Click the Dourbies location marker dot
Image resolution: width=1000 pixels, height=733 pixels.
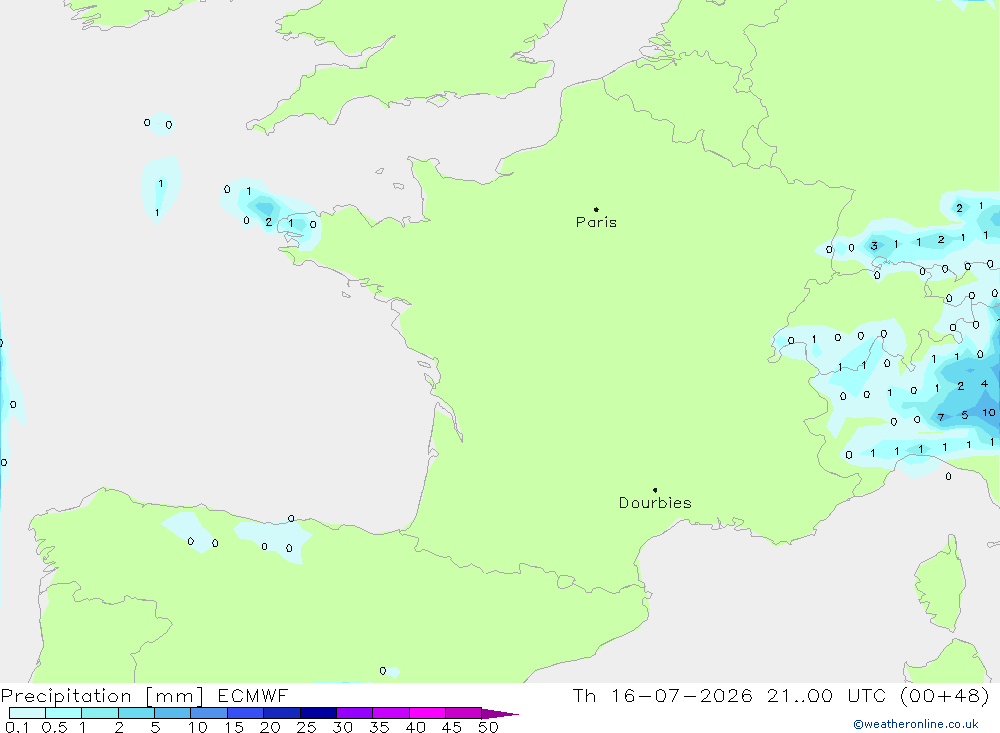(655, 490)
